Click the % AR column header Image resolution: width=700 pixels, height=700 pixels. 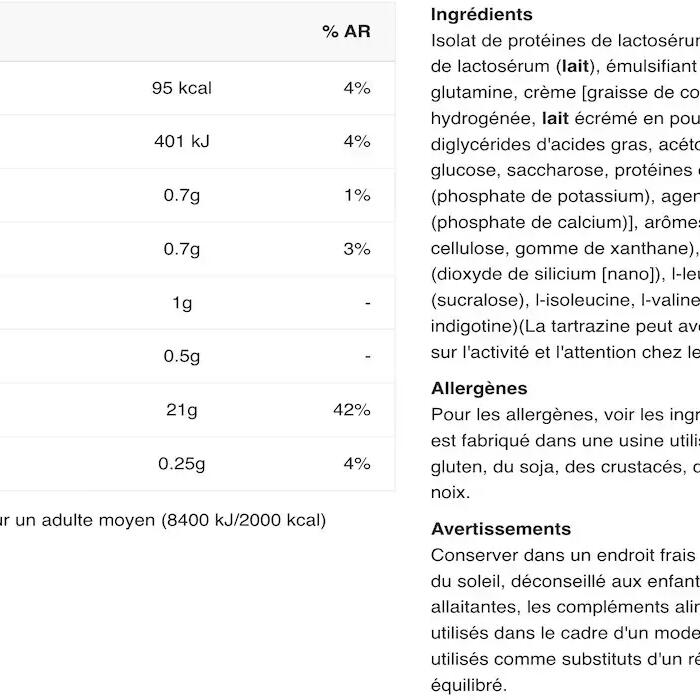[346, 32]
